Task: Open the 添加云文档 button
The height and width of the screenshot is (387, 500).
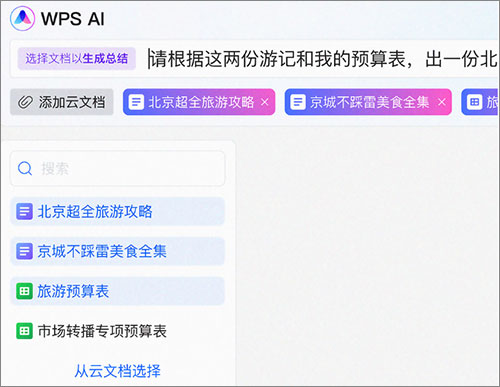Action: pyautogui.click(x=62, y=102)
